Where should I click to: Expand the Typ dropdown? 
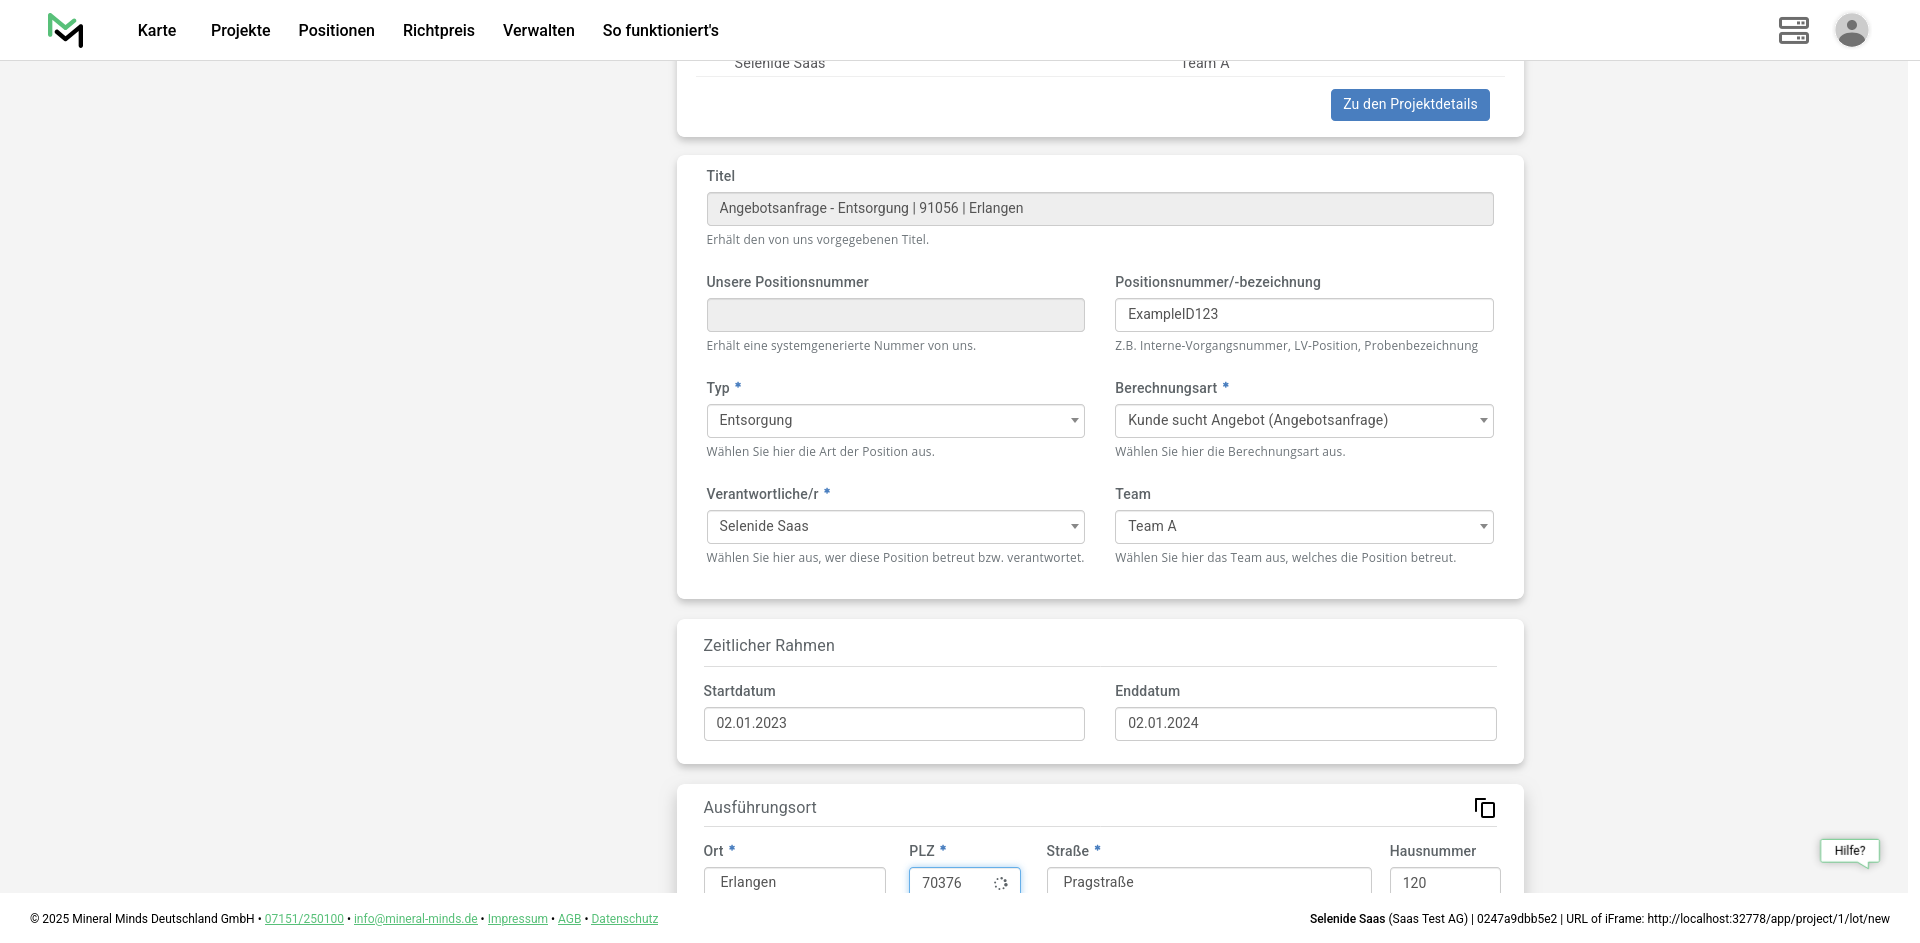[x=895, y=421]
